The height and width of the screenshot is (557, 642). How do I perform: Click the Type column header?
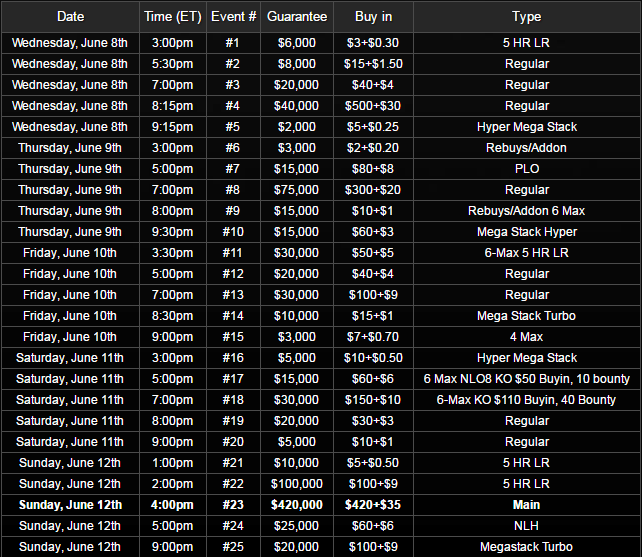pyautogui.click(x=526, y=16)
